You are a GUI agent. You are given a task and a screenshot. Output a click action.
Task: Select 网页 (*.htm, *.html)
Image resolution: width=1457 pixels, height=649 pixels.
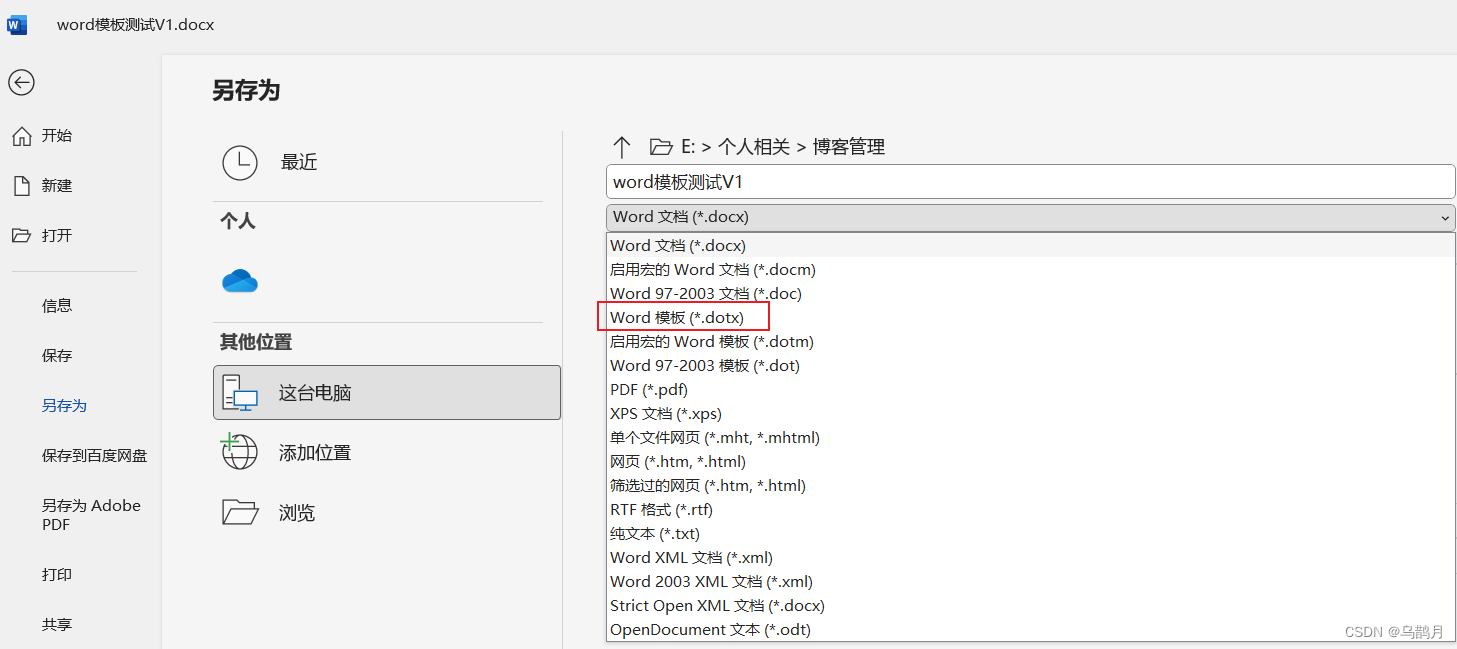pyautogui.click(x=1030, y=461)
